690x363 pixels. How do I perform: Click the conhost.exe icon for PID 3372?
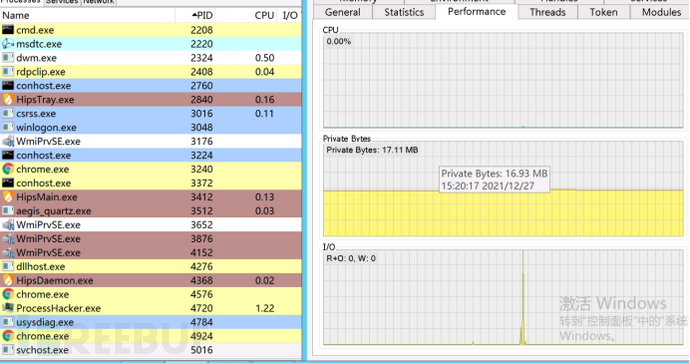7,183
